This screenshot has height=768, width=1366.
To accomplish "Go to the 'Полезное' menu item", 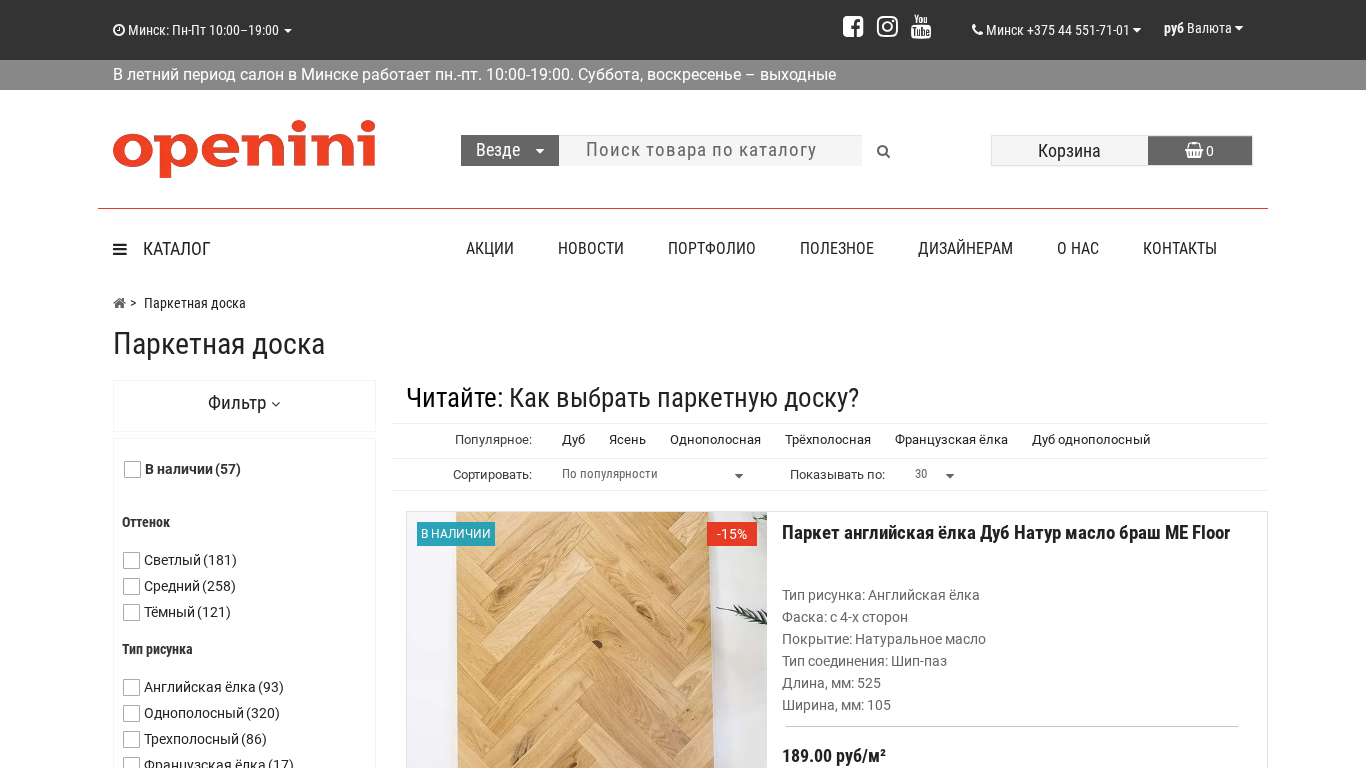I will click(x=837, y=249).
